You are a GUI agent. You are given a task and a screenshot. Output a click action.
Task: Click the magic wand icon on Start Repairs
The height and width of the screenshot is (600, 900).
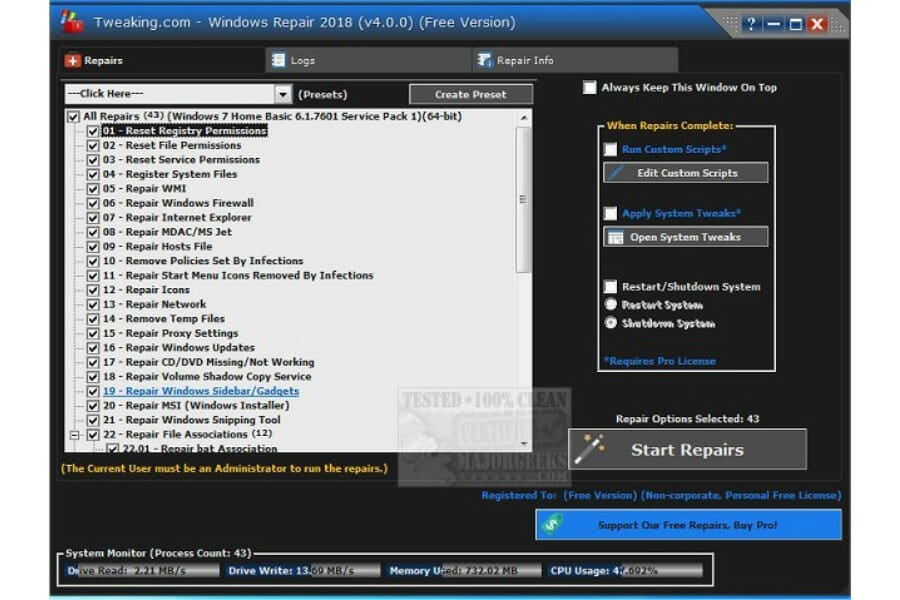589,449
